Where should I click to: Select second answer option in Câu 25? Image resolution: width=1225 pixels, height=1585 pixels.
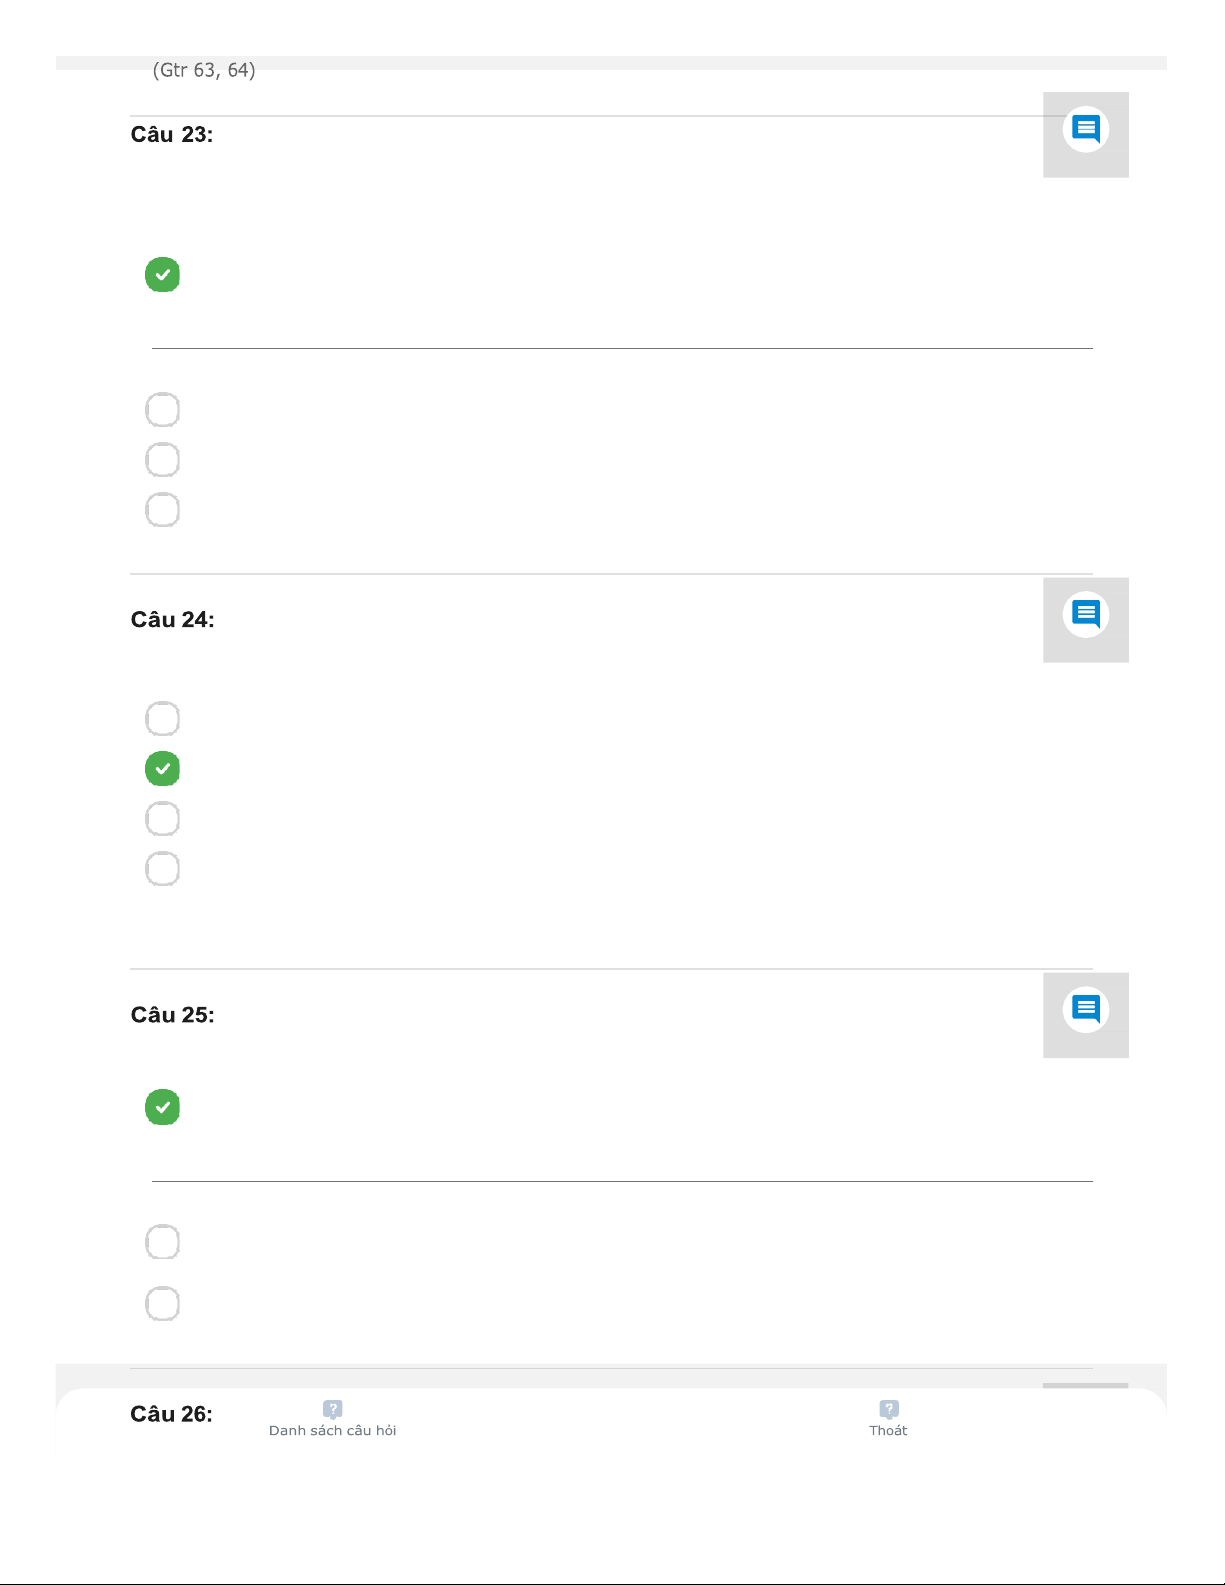162,1242
